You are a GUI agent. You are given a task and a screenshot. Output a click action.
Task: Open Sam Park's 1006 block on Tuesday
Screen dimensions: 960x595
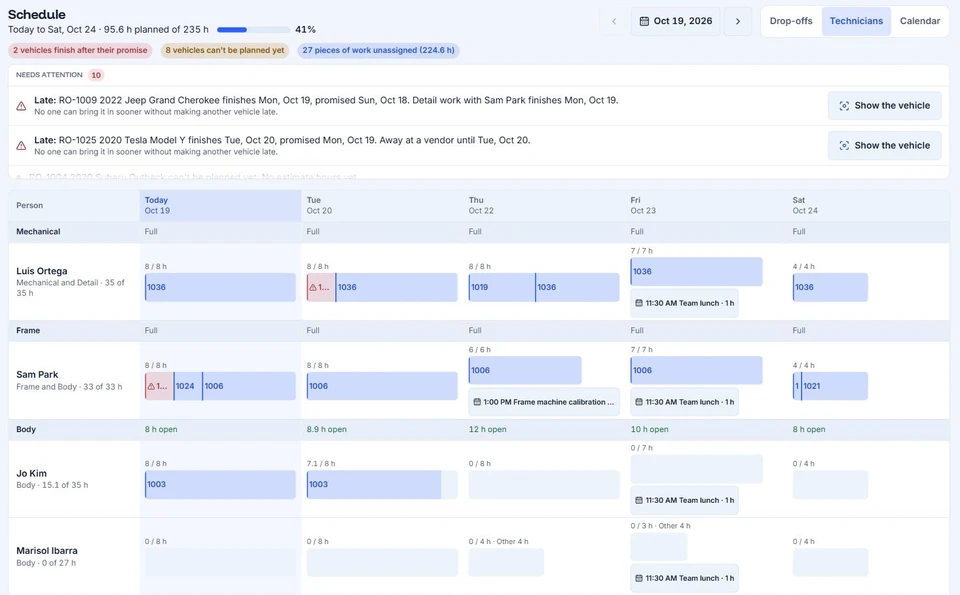[x=382, y=386]
